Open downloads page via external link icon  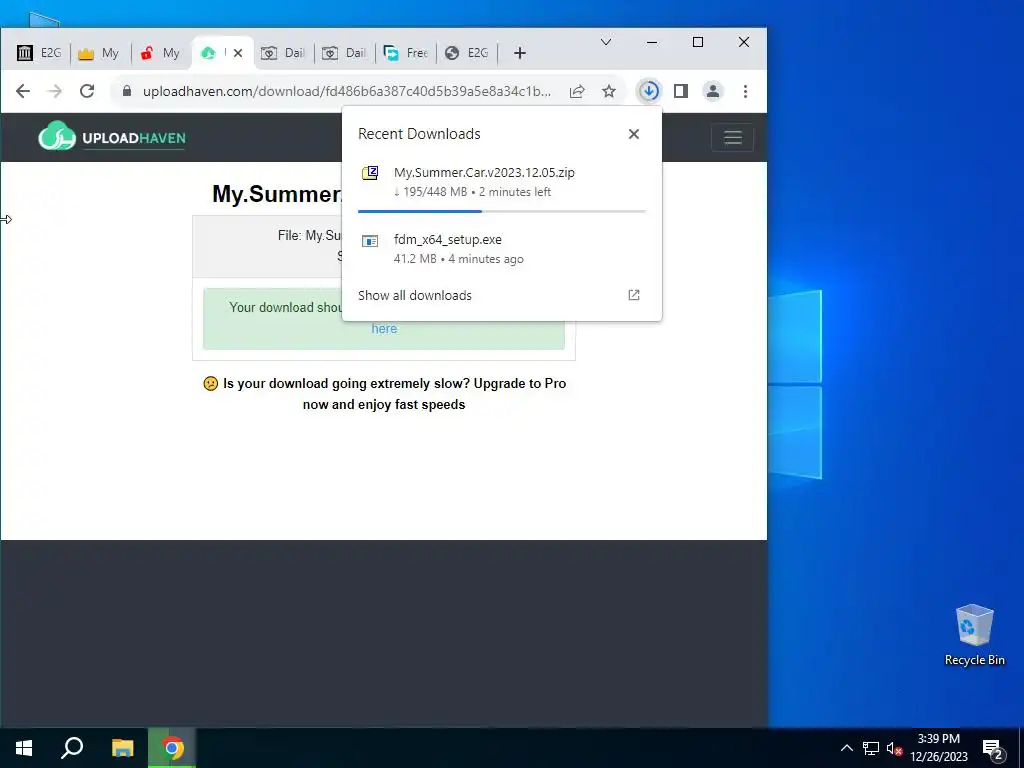pyautogui.click(x=633, y=295)
